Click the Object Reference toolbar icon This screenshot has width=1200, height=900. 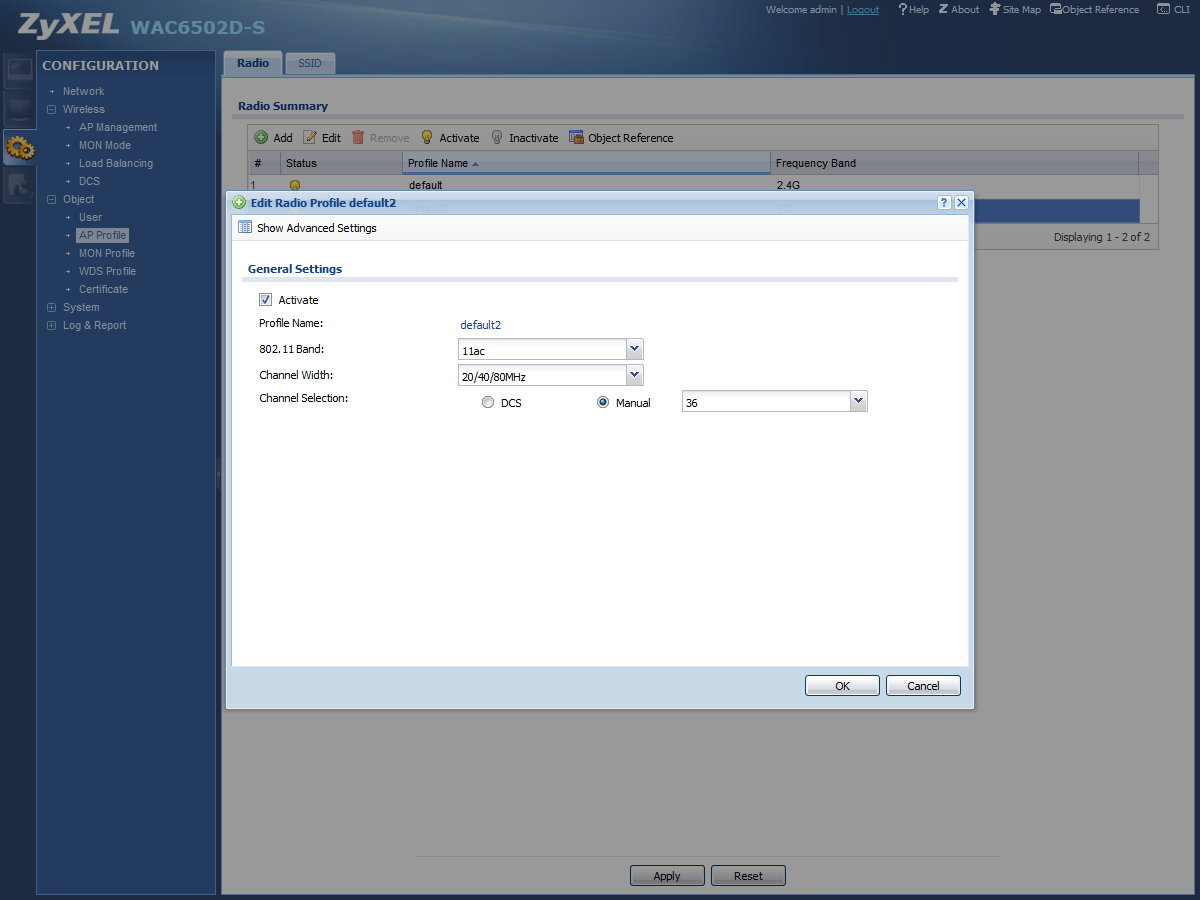click(x=576, y=137)
